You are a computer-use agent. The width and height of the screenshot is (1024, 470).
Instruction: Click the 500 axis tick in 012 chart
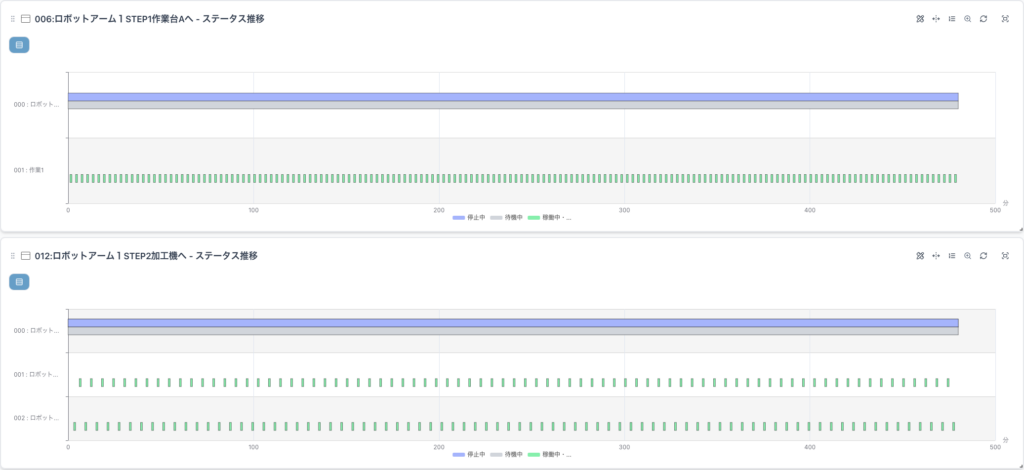(995, 447)
